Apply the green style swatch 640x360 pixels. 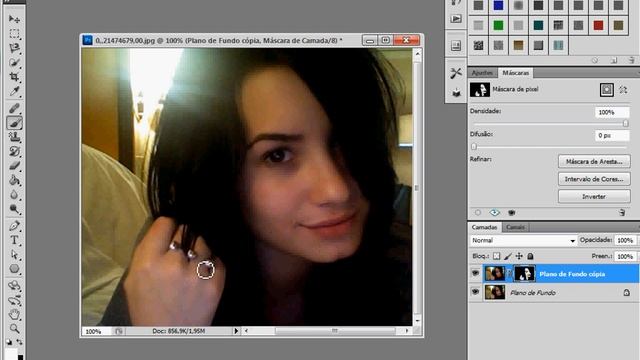coord(498,26)
